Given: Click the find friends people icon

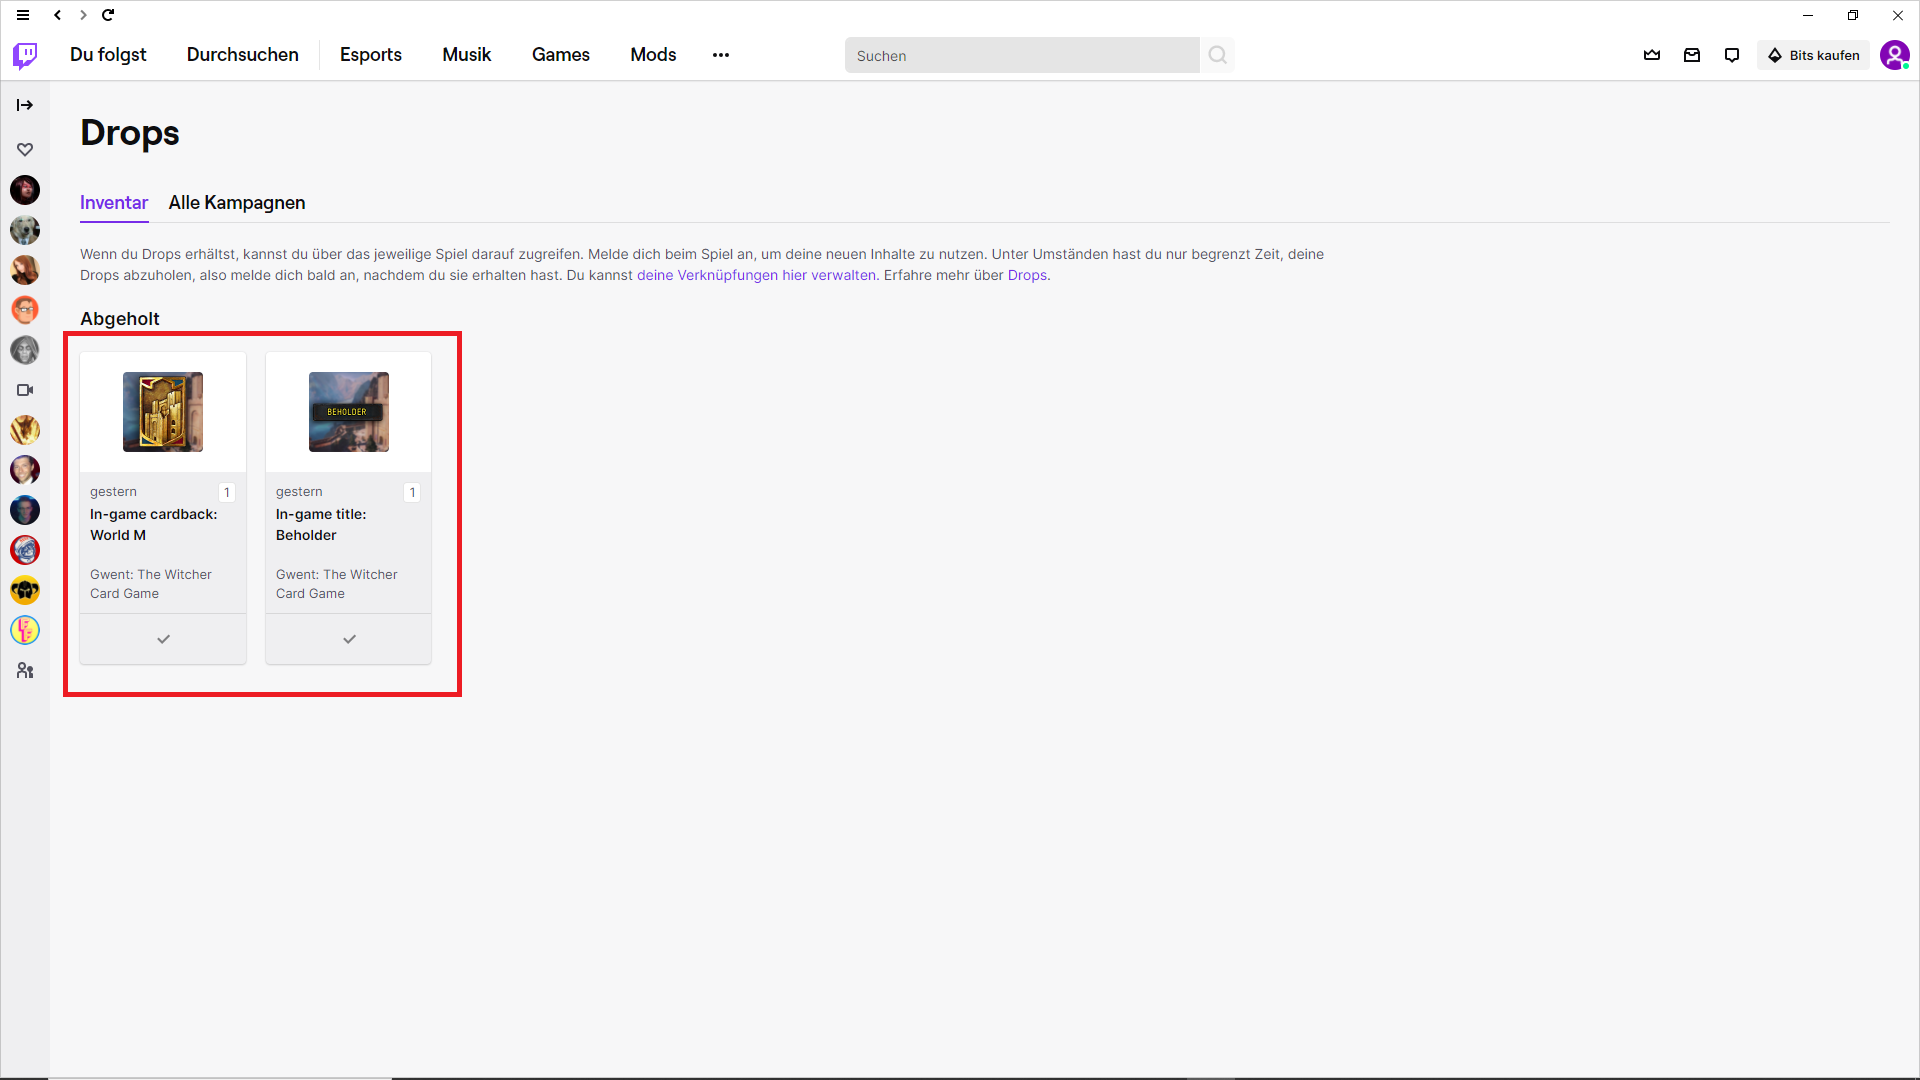Looking at the screenshot, I should (x=25, y=671).
